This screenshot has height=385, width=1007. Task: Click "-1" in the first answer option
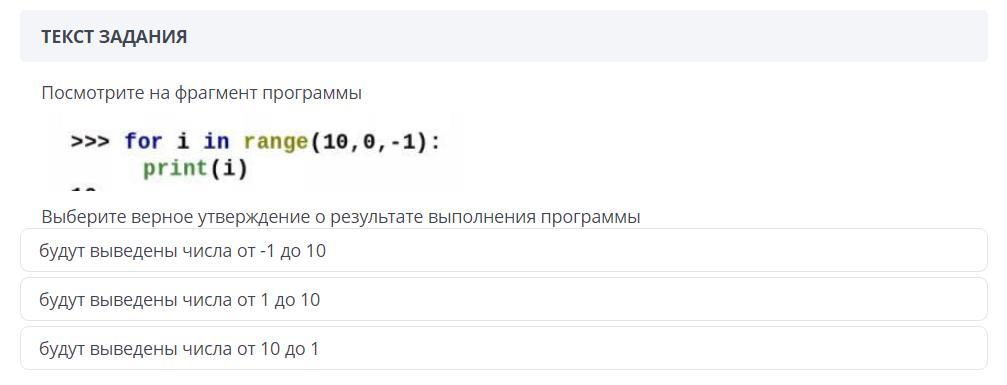(268, 251)
